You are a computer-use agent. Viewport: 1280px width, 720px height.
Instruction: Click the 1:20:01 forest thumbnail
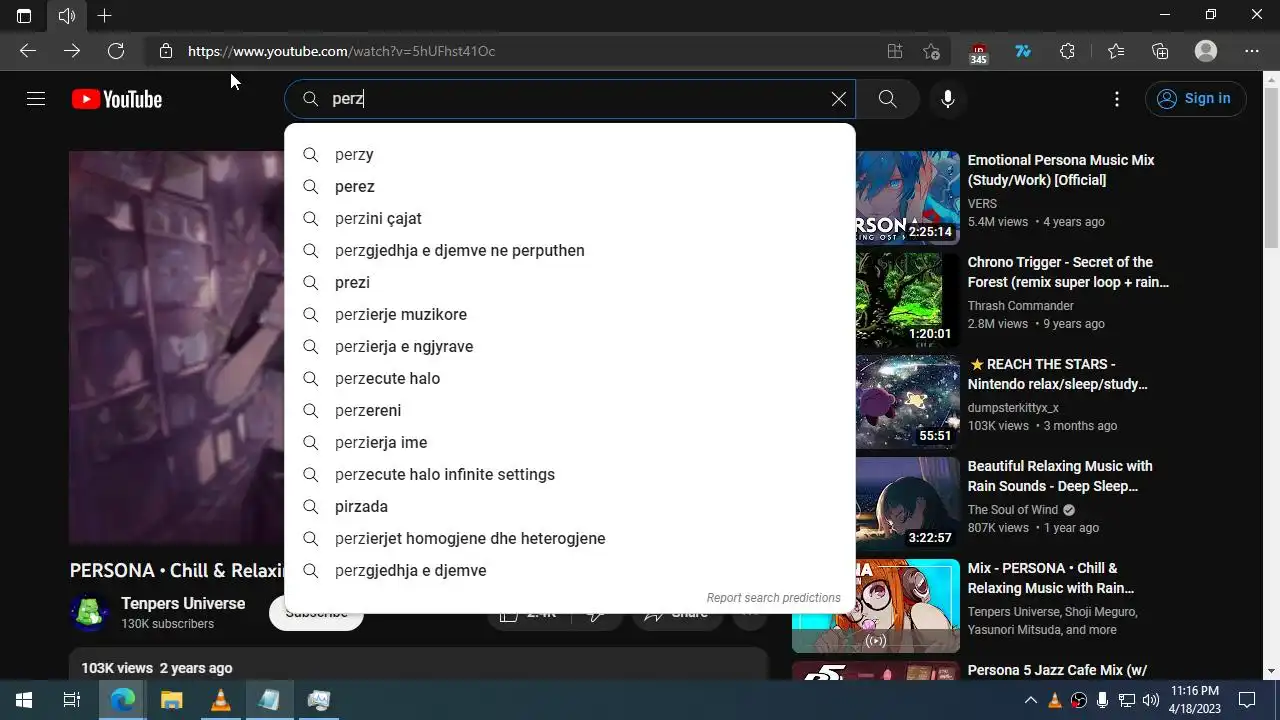[907, 300]
